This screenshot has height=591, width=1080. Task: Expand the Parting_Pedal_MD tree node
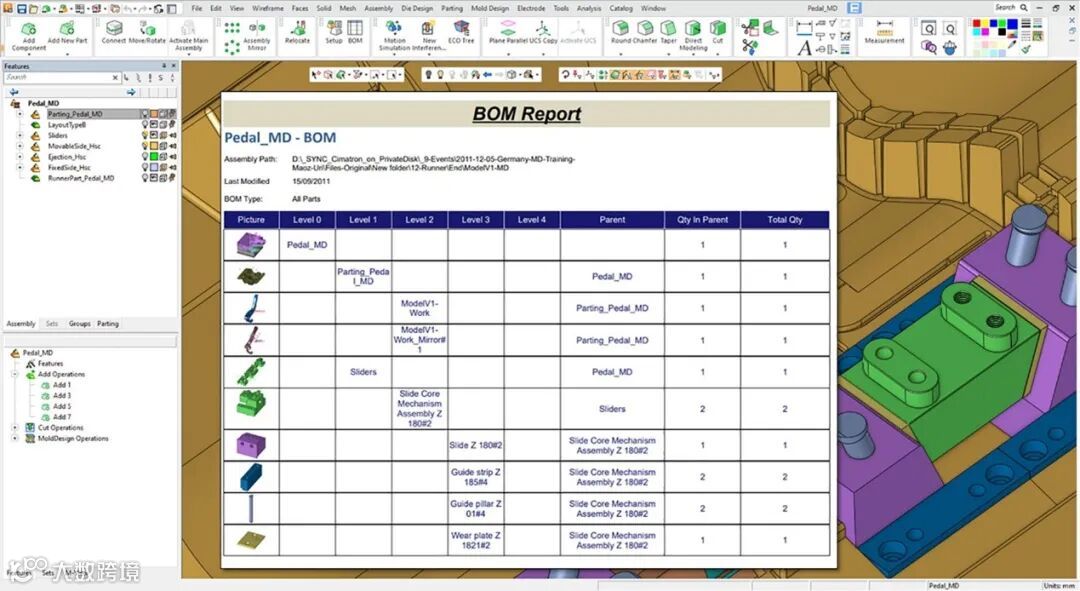click(x=20, y=114)
